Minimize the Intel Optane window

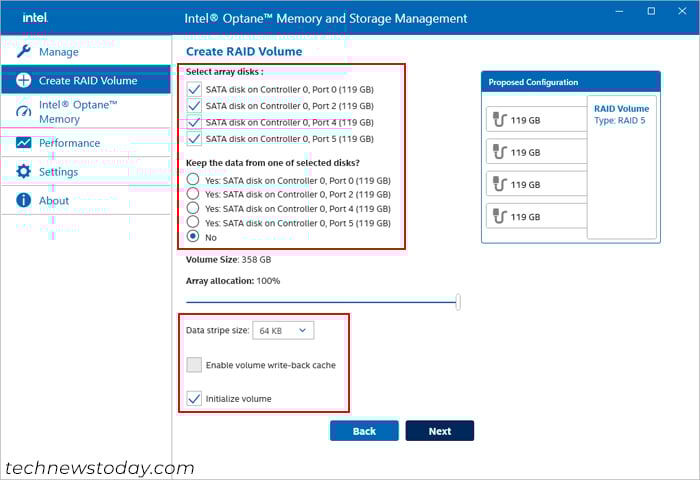[620, 11]
